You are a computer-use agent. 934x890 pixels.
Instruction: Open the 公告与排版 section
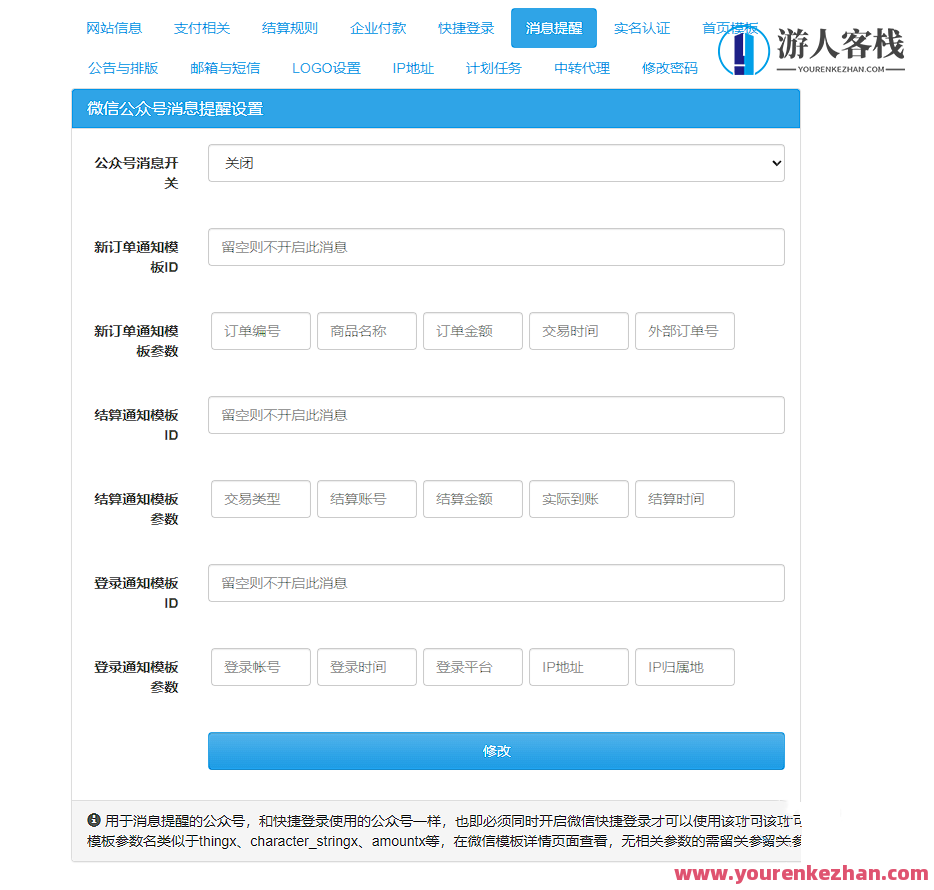point(121,68)
